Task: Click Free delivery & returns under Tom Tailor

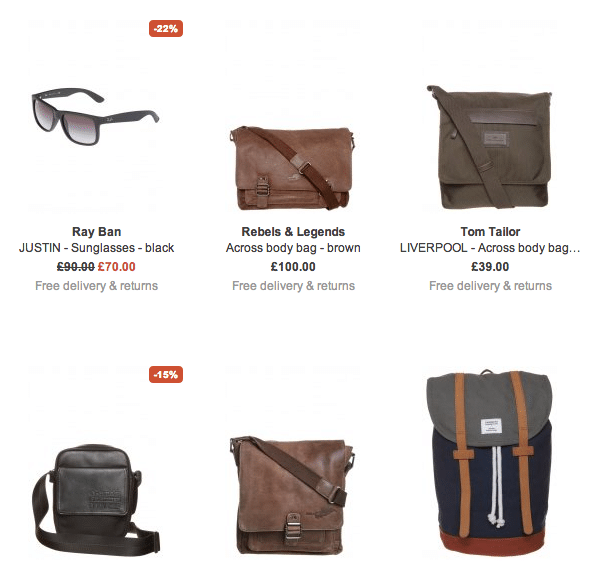Action: point(490,286)
